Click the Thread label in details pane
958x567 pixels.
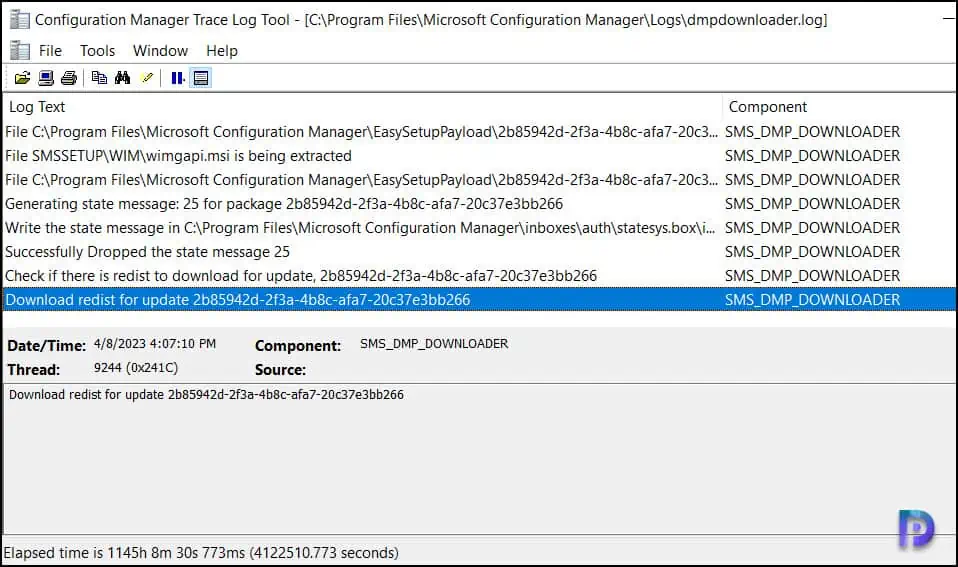coord(34,370)
